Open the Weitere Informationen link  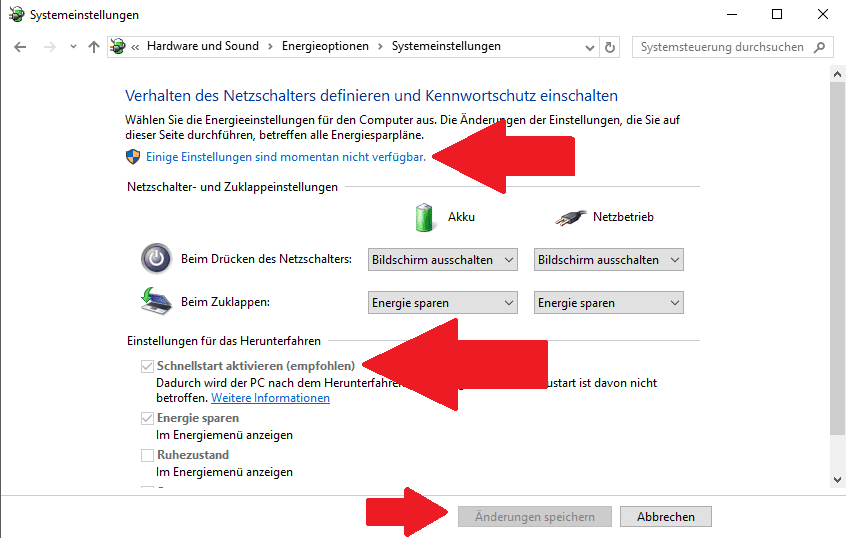point(270,398)
